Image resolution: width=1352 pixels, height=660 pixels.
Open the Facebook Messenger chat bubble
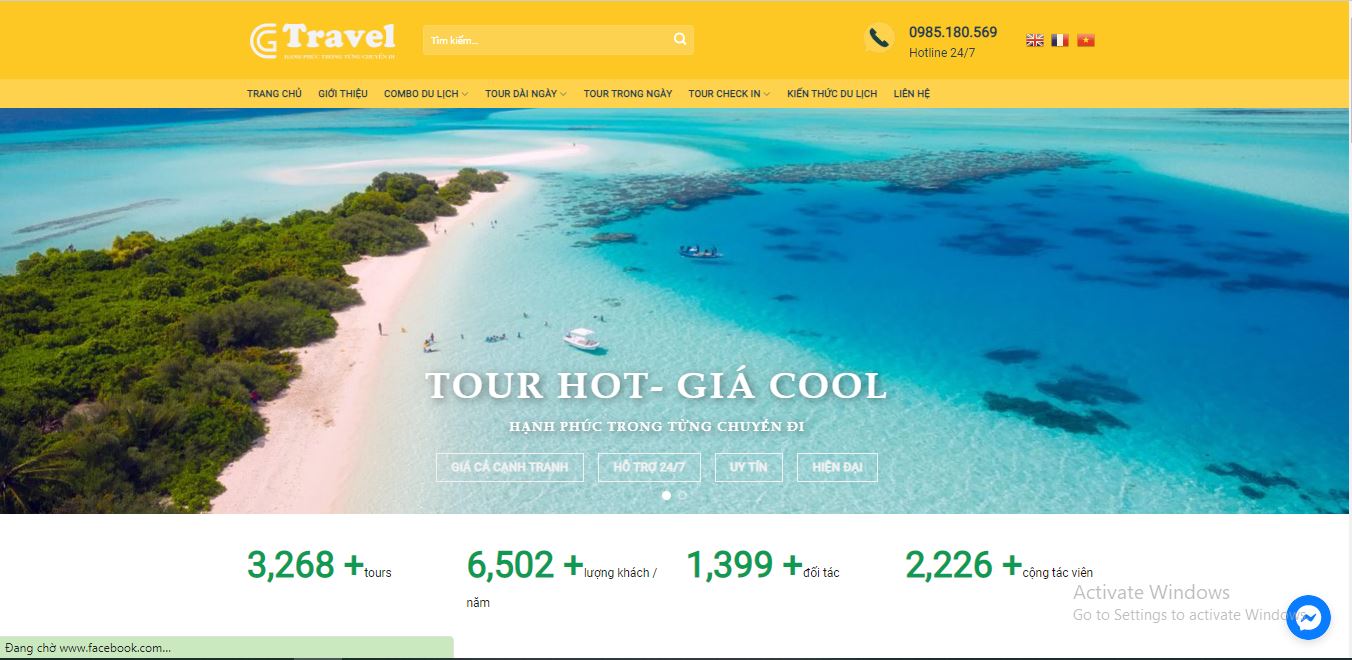click(1308, 618)
